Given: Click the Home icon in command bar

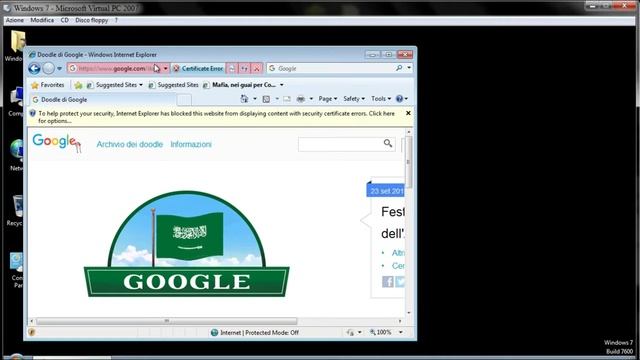Looking at the screenshot, I should 244,99.
